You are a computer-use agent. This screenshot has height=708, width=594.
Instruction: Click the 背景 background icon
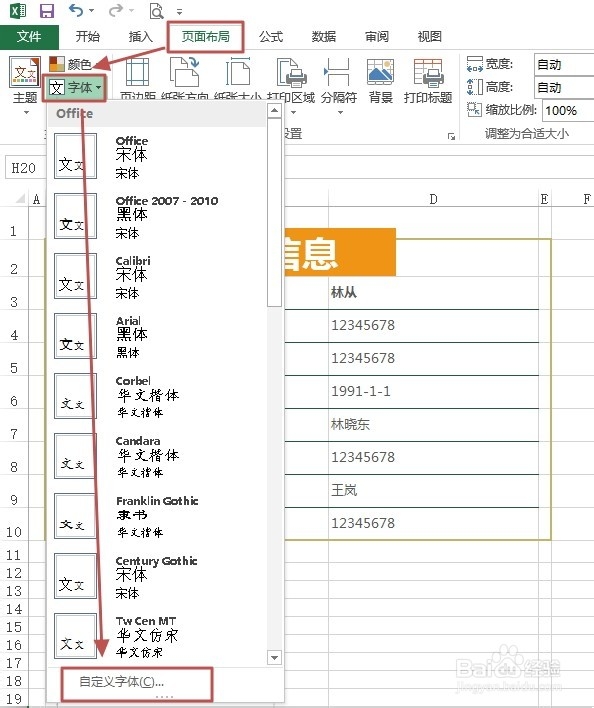(x=381, y=80)
